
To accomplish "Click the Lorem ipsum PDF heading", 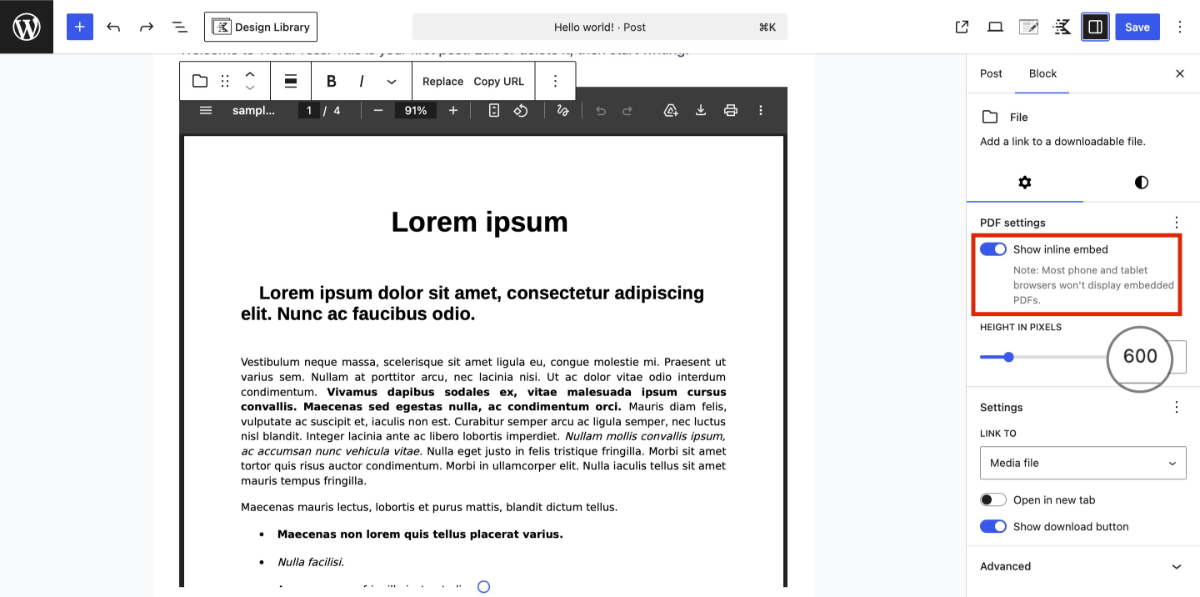I will pyautogui.click(x=479, y=222).
